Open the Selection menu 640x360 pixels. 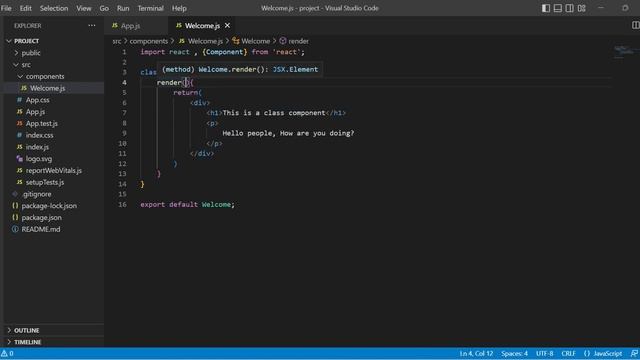click(x=54, y=8)
